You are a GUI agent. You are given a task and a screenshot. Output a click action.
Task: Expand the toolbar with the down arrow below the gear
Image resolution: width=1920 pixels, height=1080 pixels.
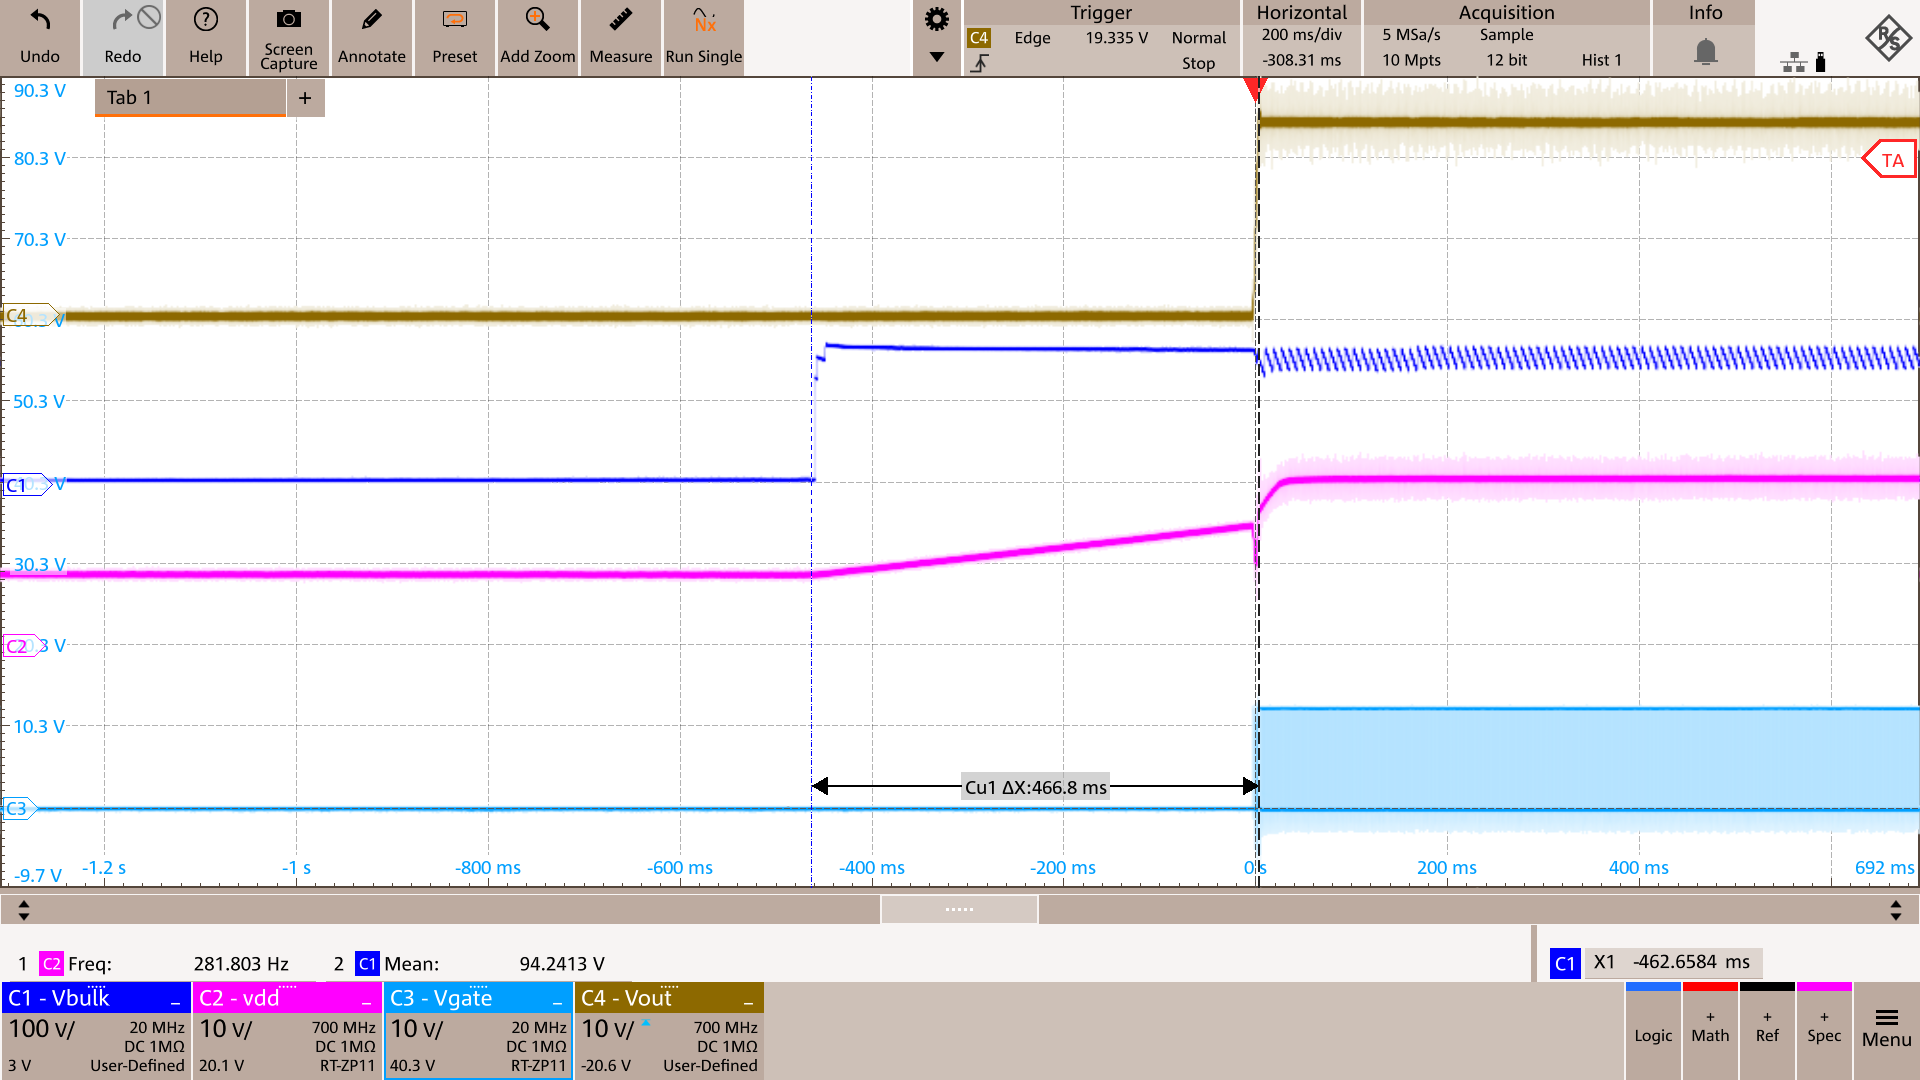pos(936,58)
